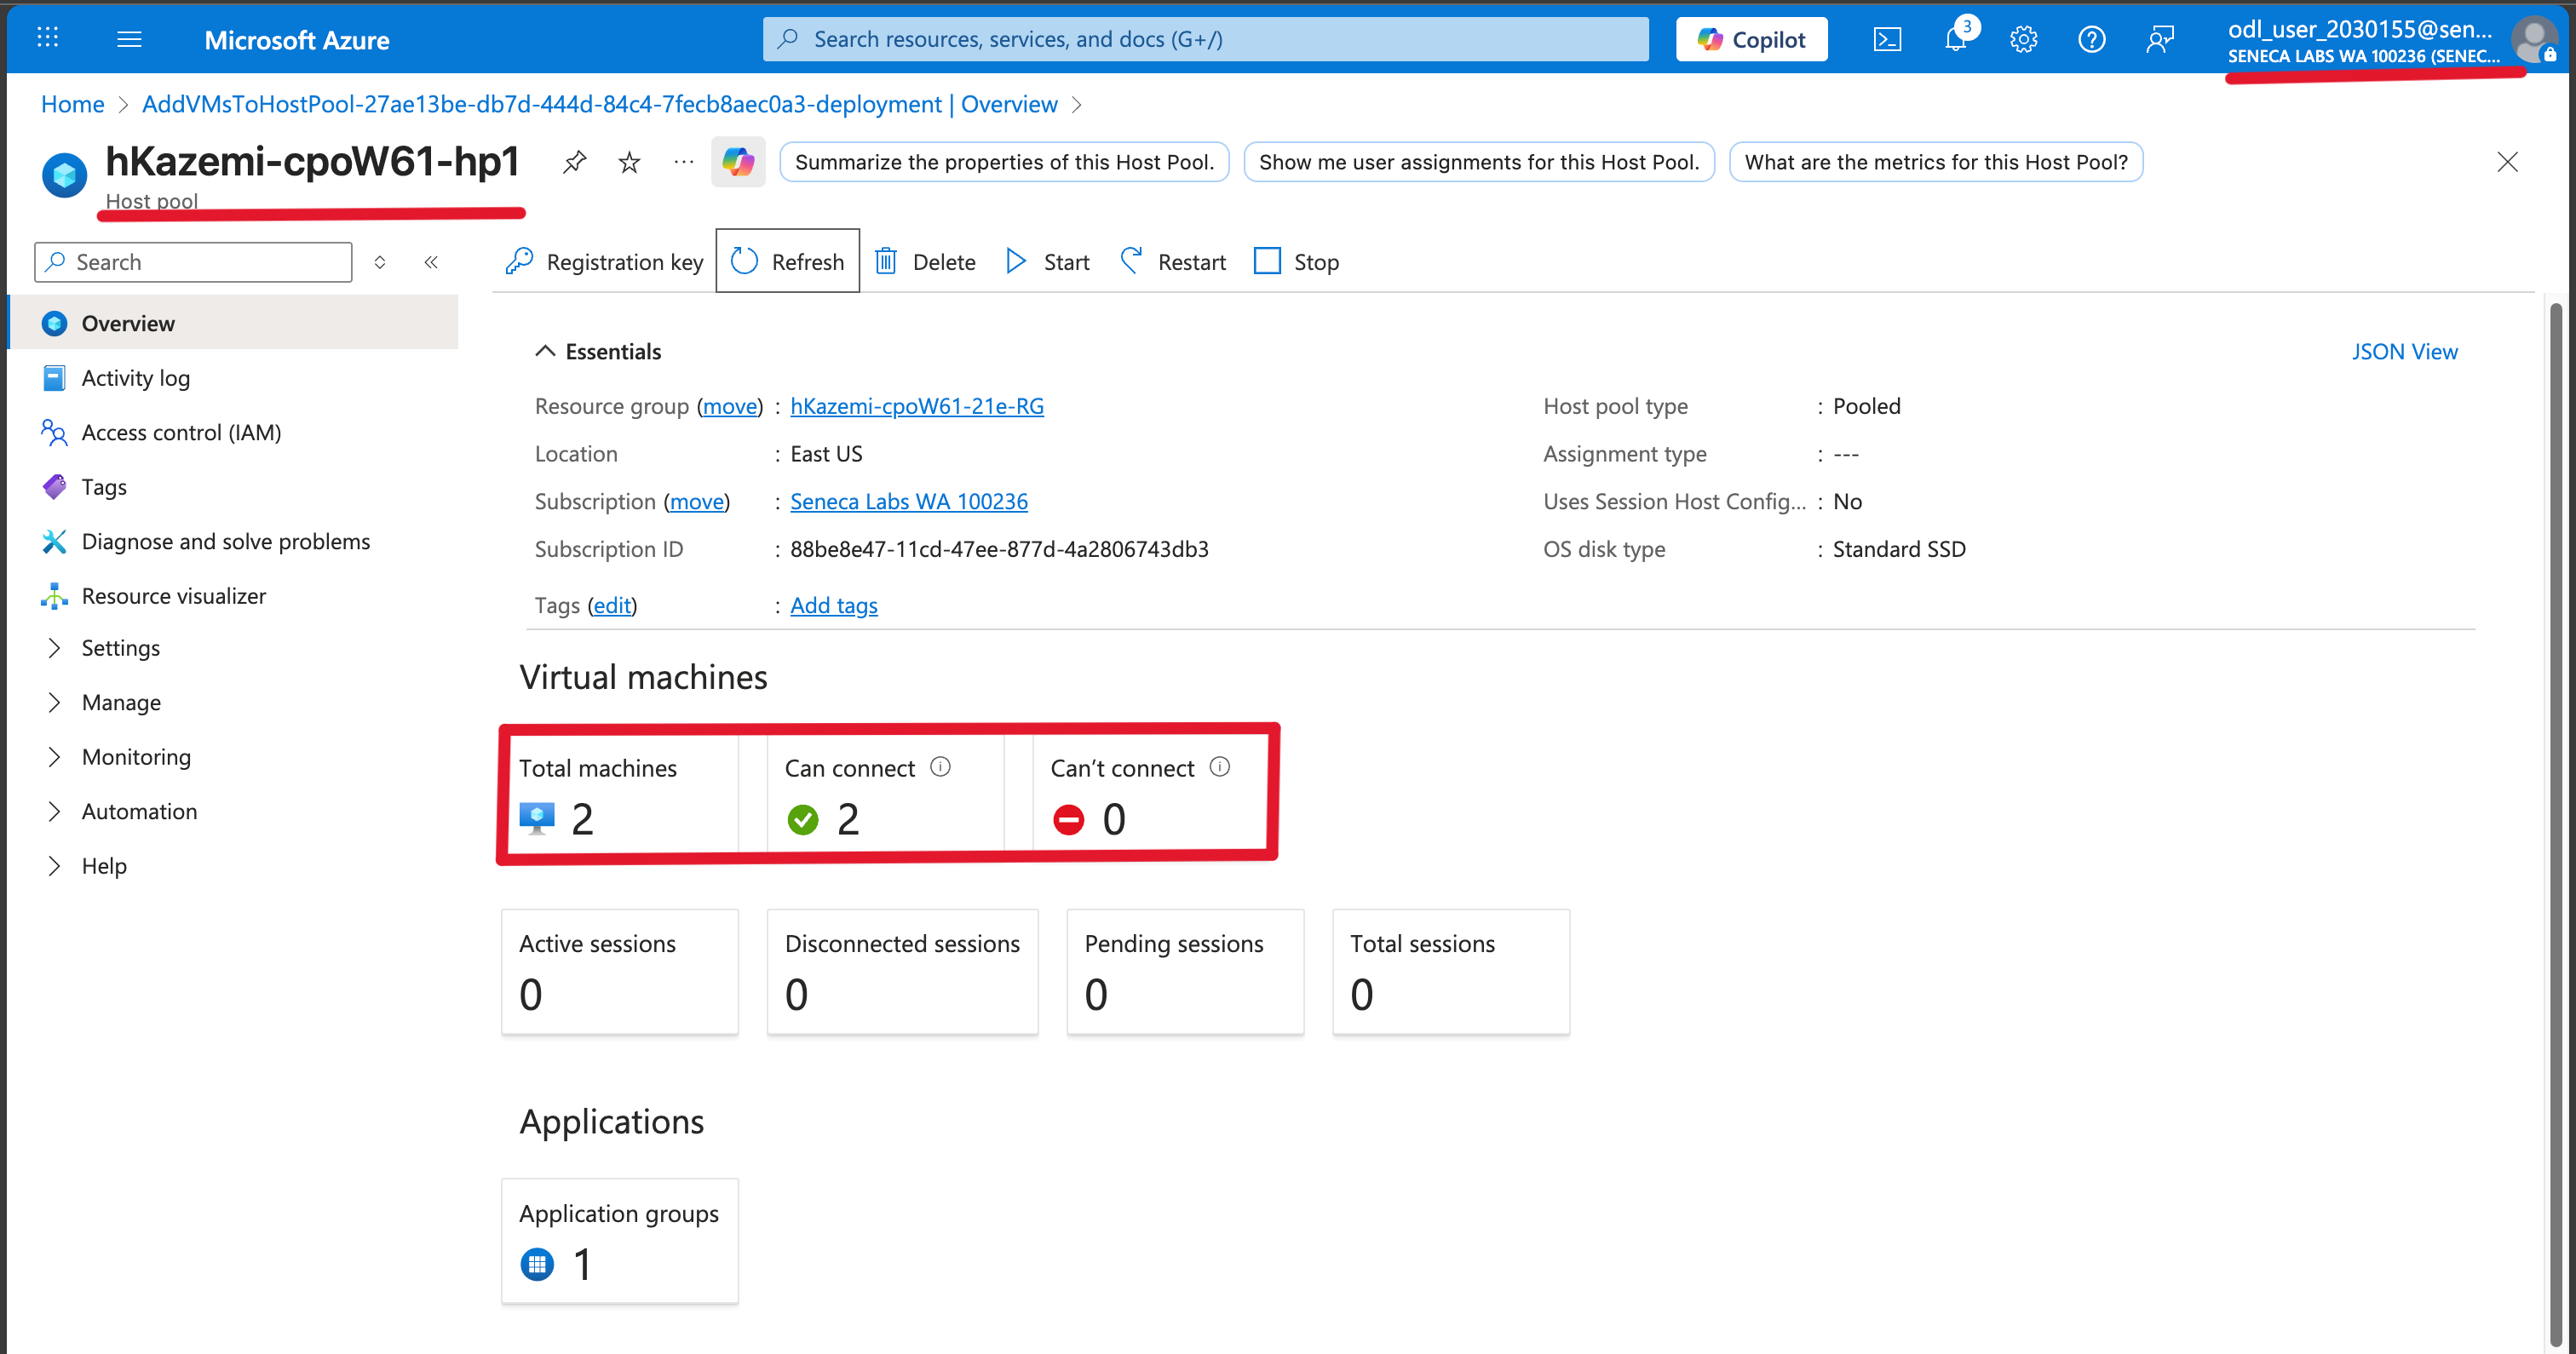Open the Feedback icon in header
Image resolution: width=2576 pixels, height=1354 pixels.
[2159, 39]
